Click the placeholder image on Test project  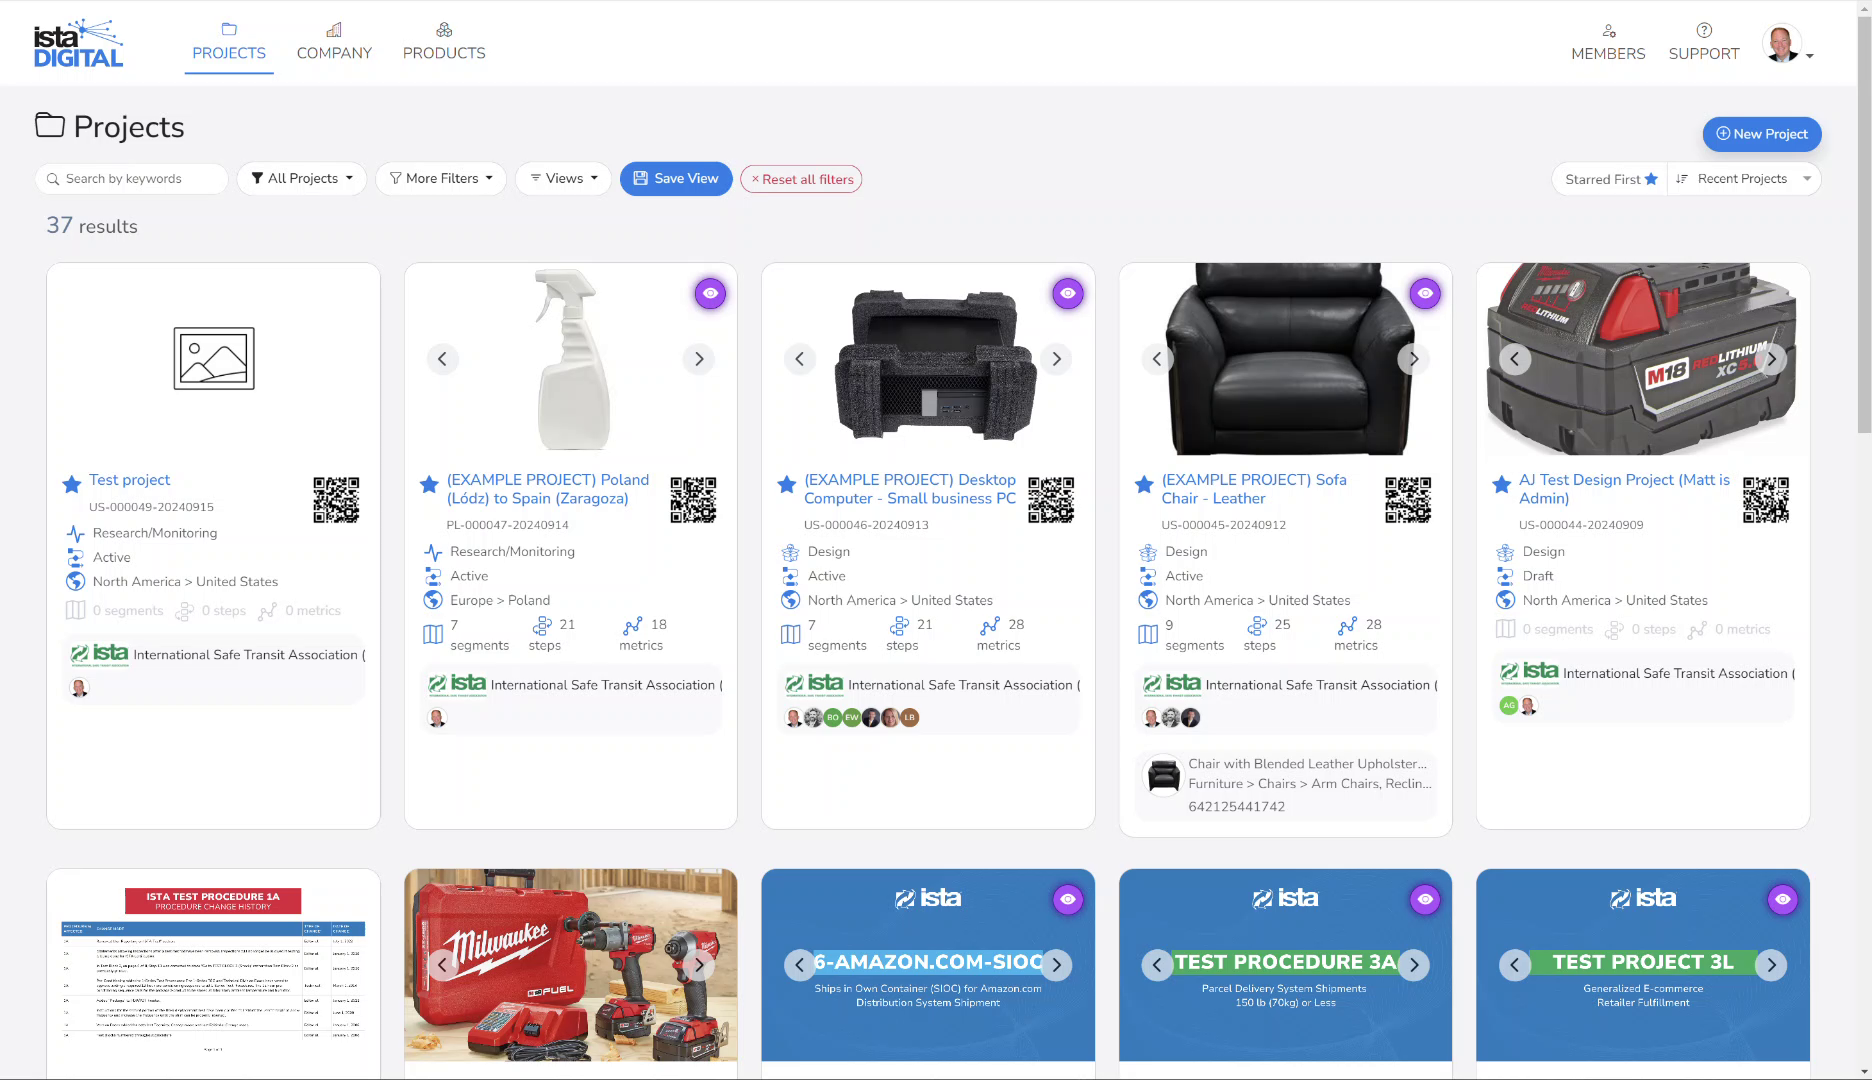pyautogui.click(x=214, y=358)
